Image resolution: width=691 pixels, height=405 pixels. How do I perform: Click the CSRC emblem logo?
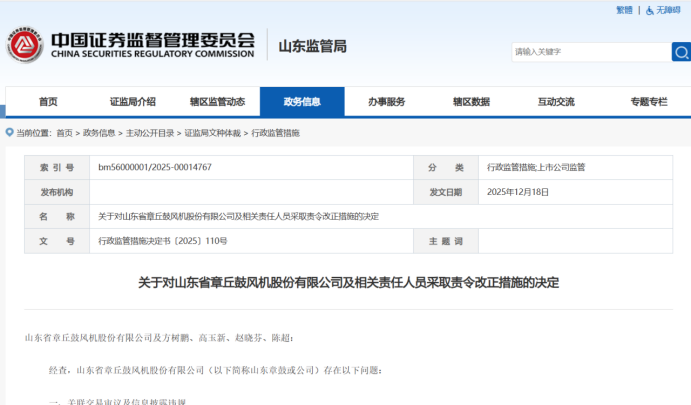24,45
